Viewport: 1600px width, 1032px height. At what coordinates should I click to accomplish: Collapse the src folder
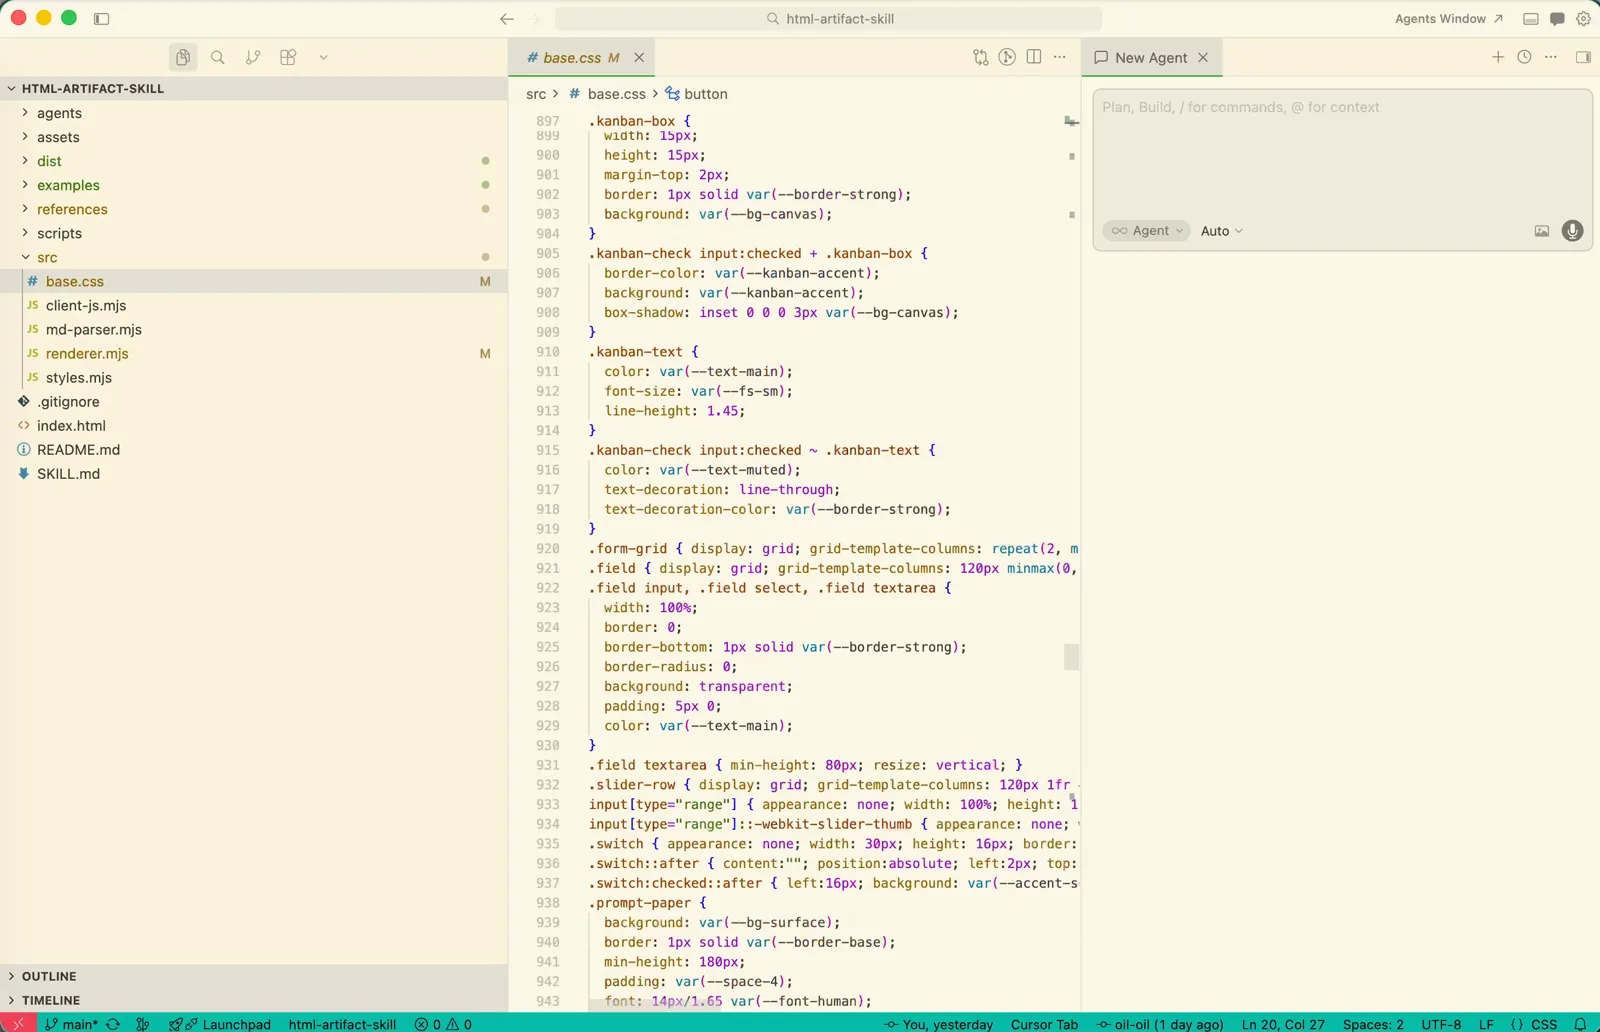(x=254, y=257)
